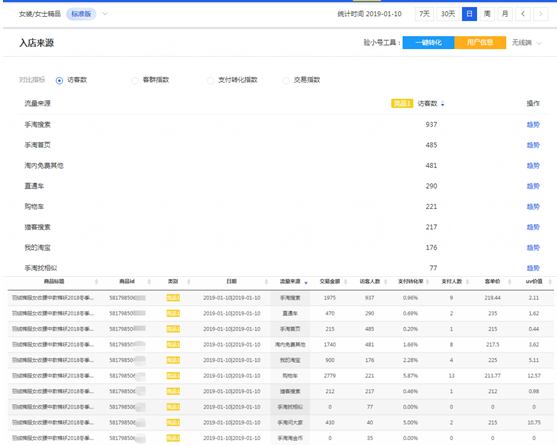Sort by 访客人数 column sort icon
The image size is (557, 446).
pos(385,282)
